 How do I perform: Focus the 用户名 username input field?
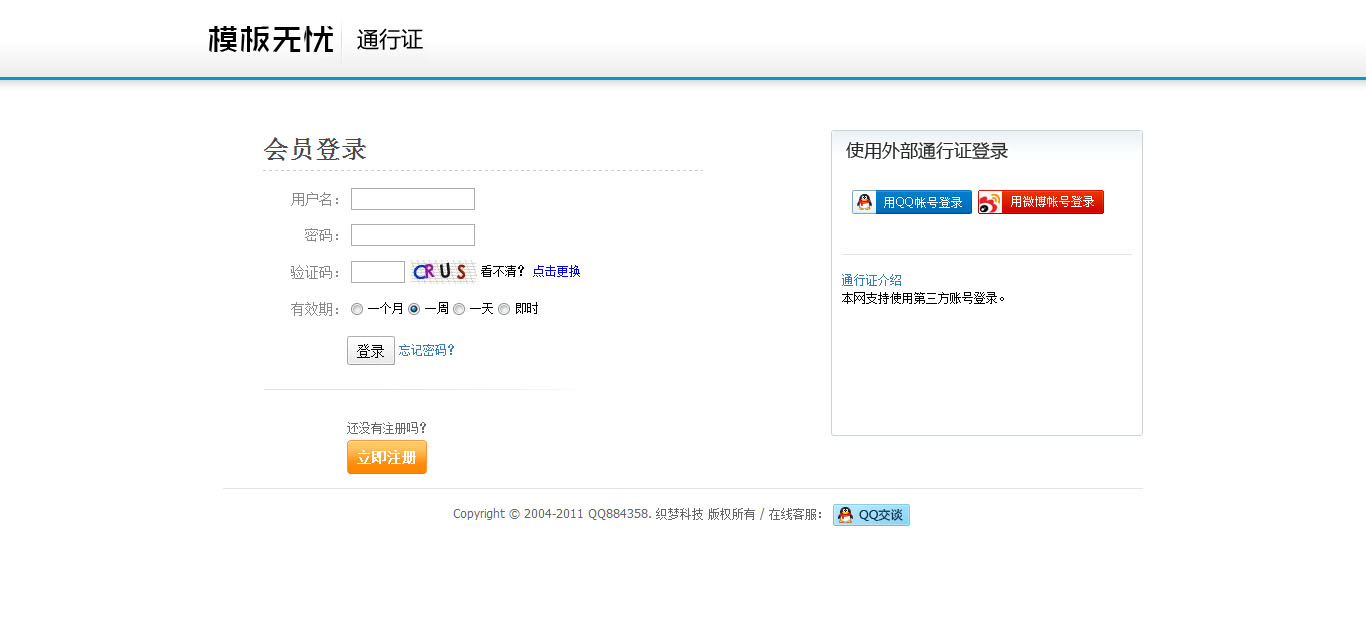coord(413,199)
